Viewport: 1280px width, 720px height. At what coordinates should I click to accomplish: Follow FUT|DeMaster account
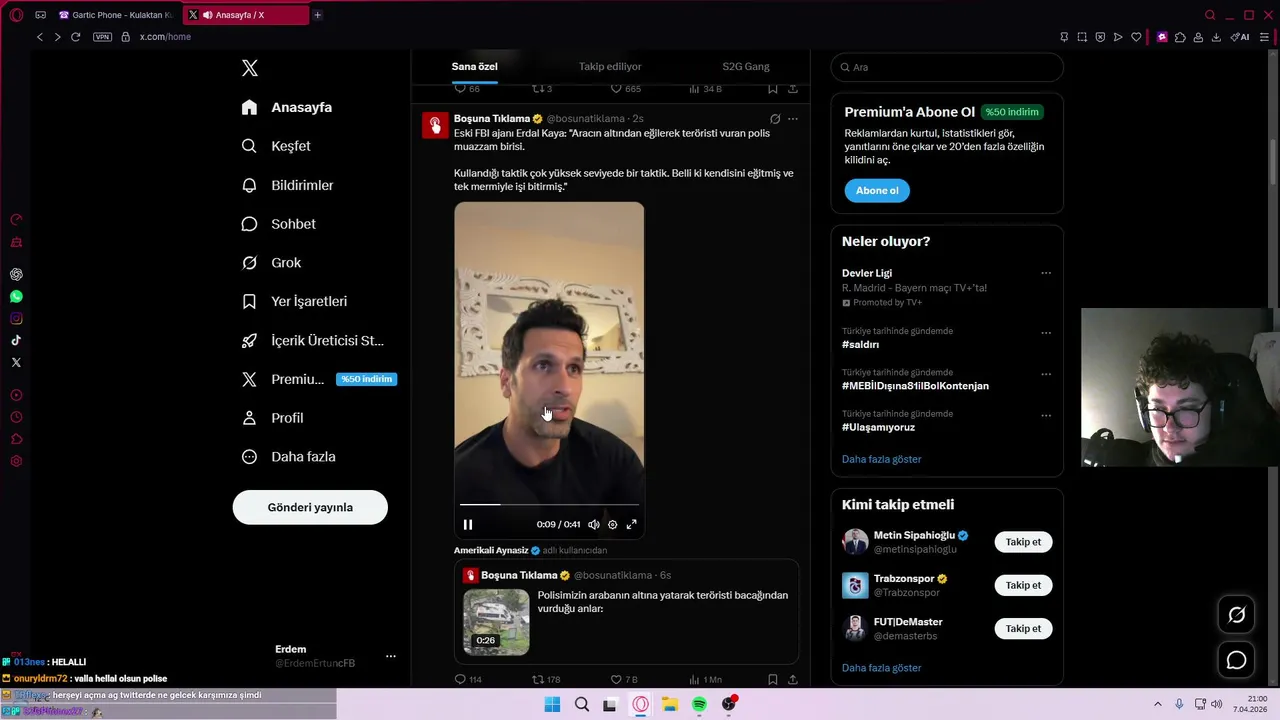tap(1023, 629)
